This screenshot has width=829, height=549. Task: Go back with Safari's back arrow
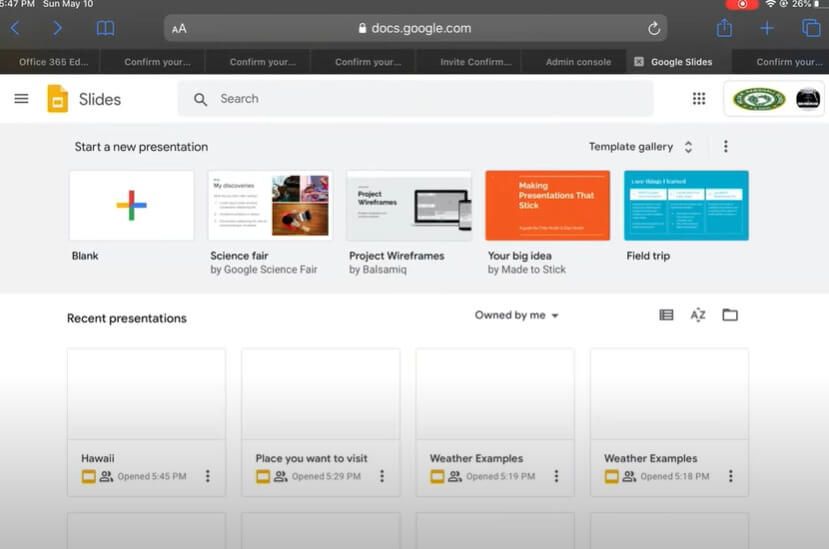coord(15,28)
